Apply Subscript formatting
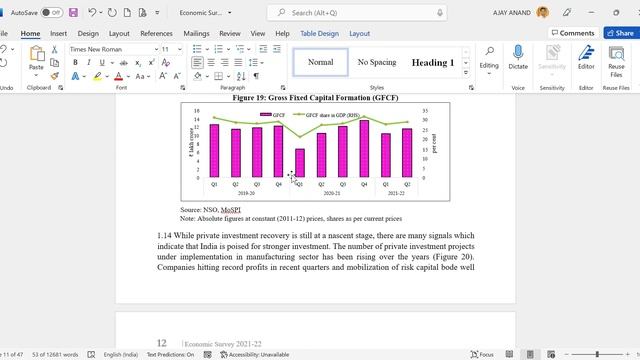 138,63
